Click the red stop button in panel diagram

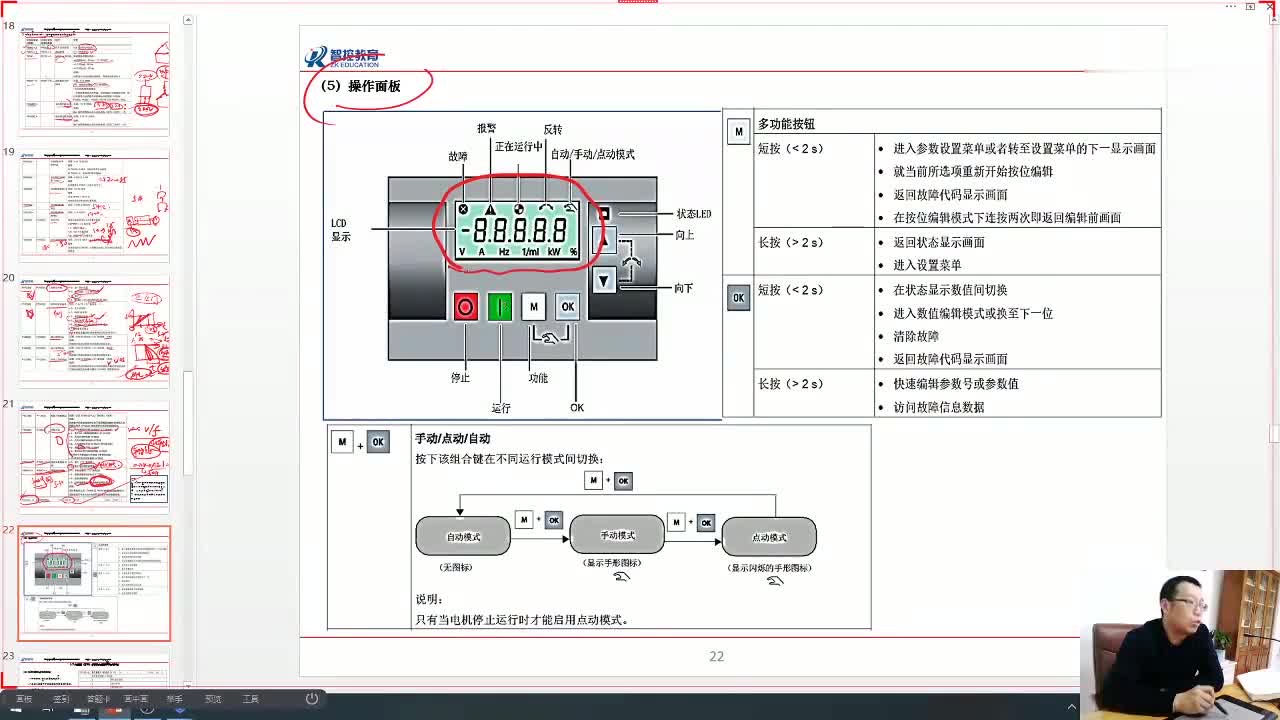465,307
